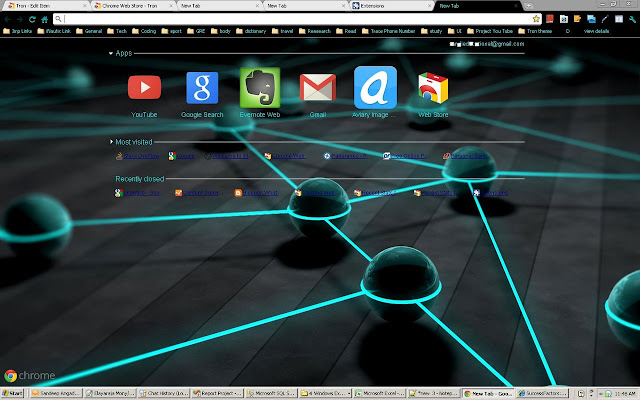Go back with the browser back arrow

click(7, 19)
